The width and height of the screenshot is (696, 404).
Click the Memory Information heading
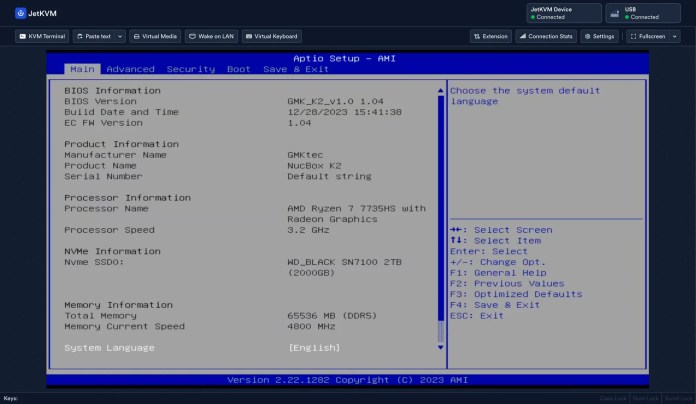[x=119, y=305]
